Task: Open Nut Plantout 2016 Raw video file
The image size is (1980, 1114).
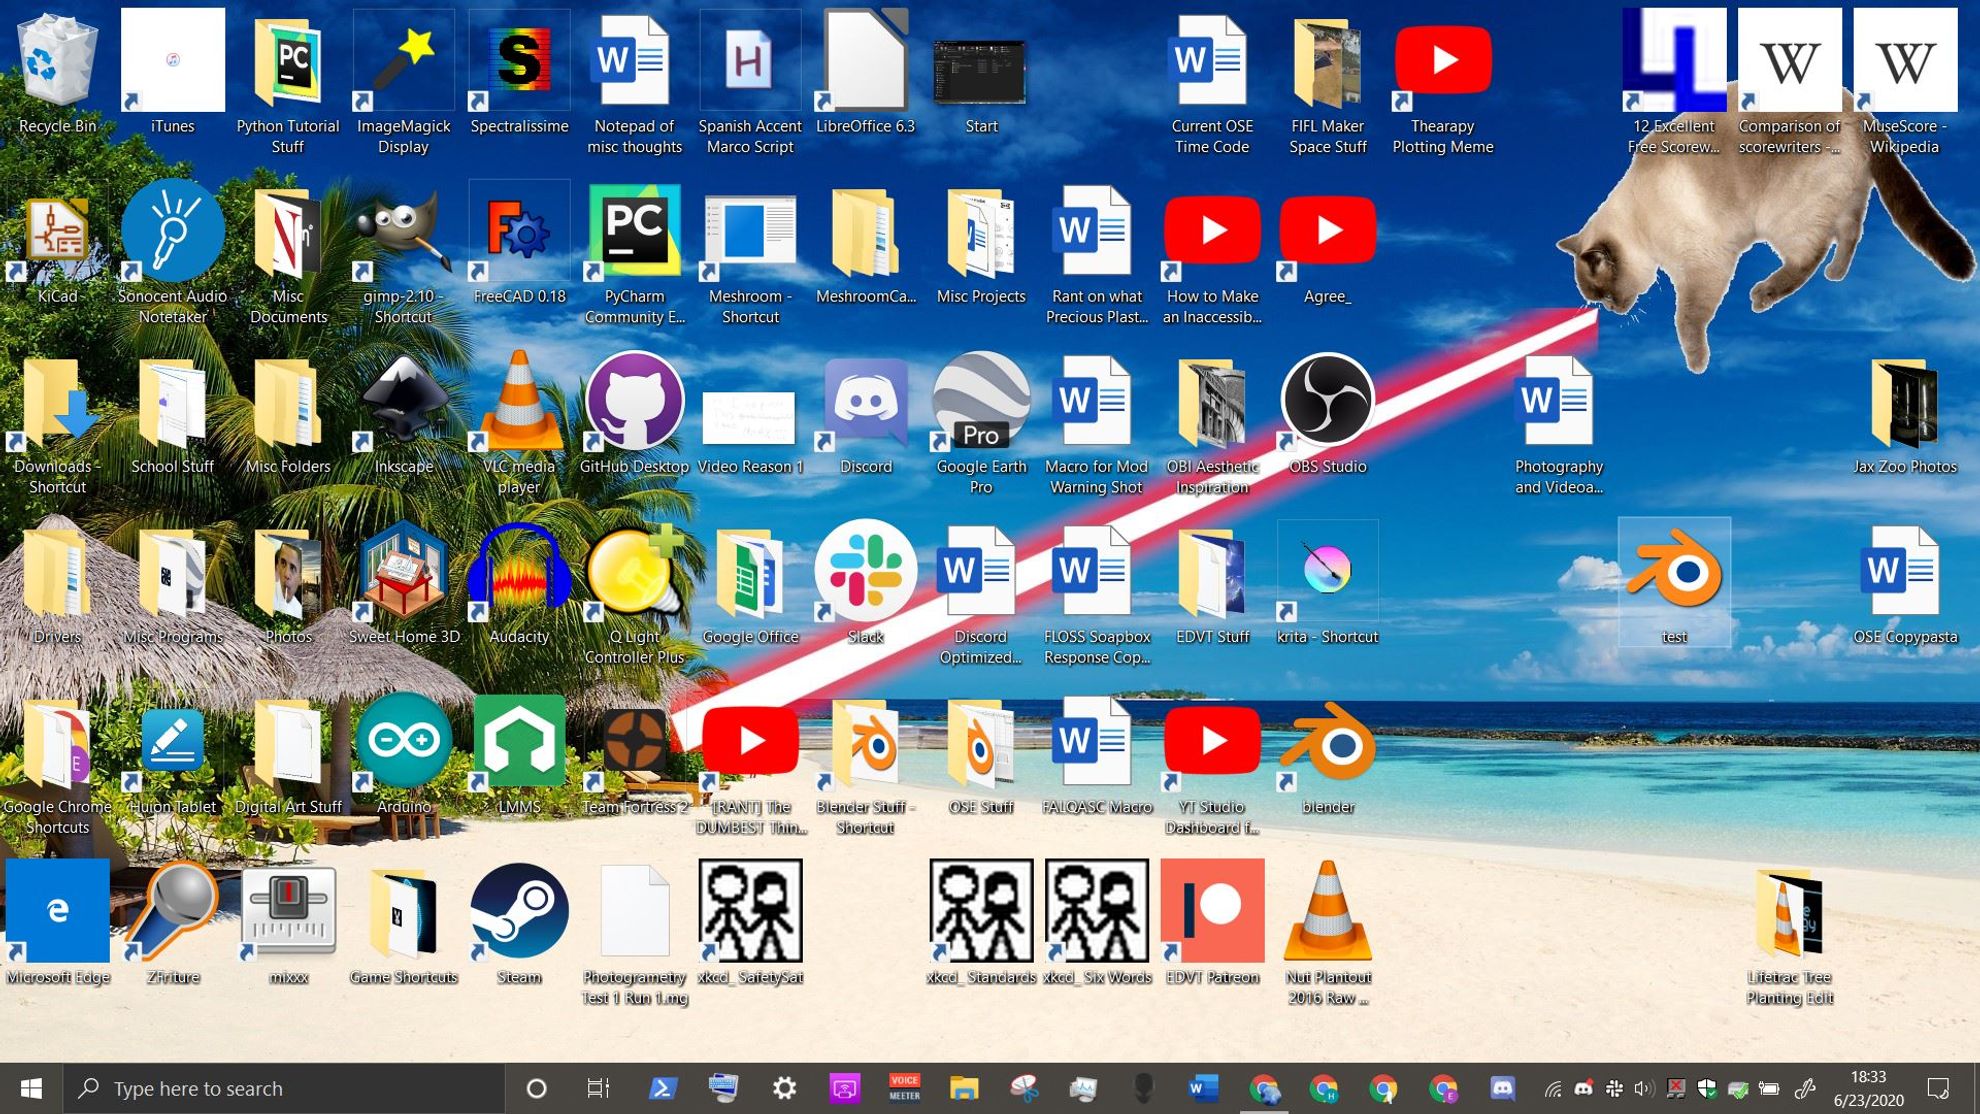Action: pos(1327,912)
